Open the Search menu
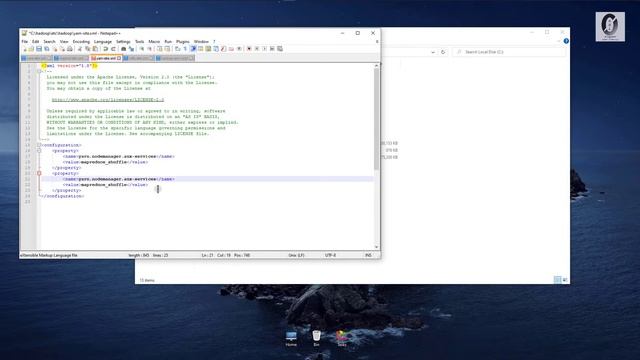The width and height of the screenshot is (640, 360). (x=49, y=42)
